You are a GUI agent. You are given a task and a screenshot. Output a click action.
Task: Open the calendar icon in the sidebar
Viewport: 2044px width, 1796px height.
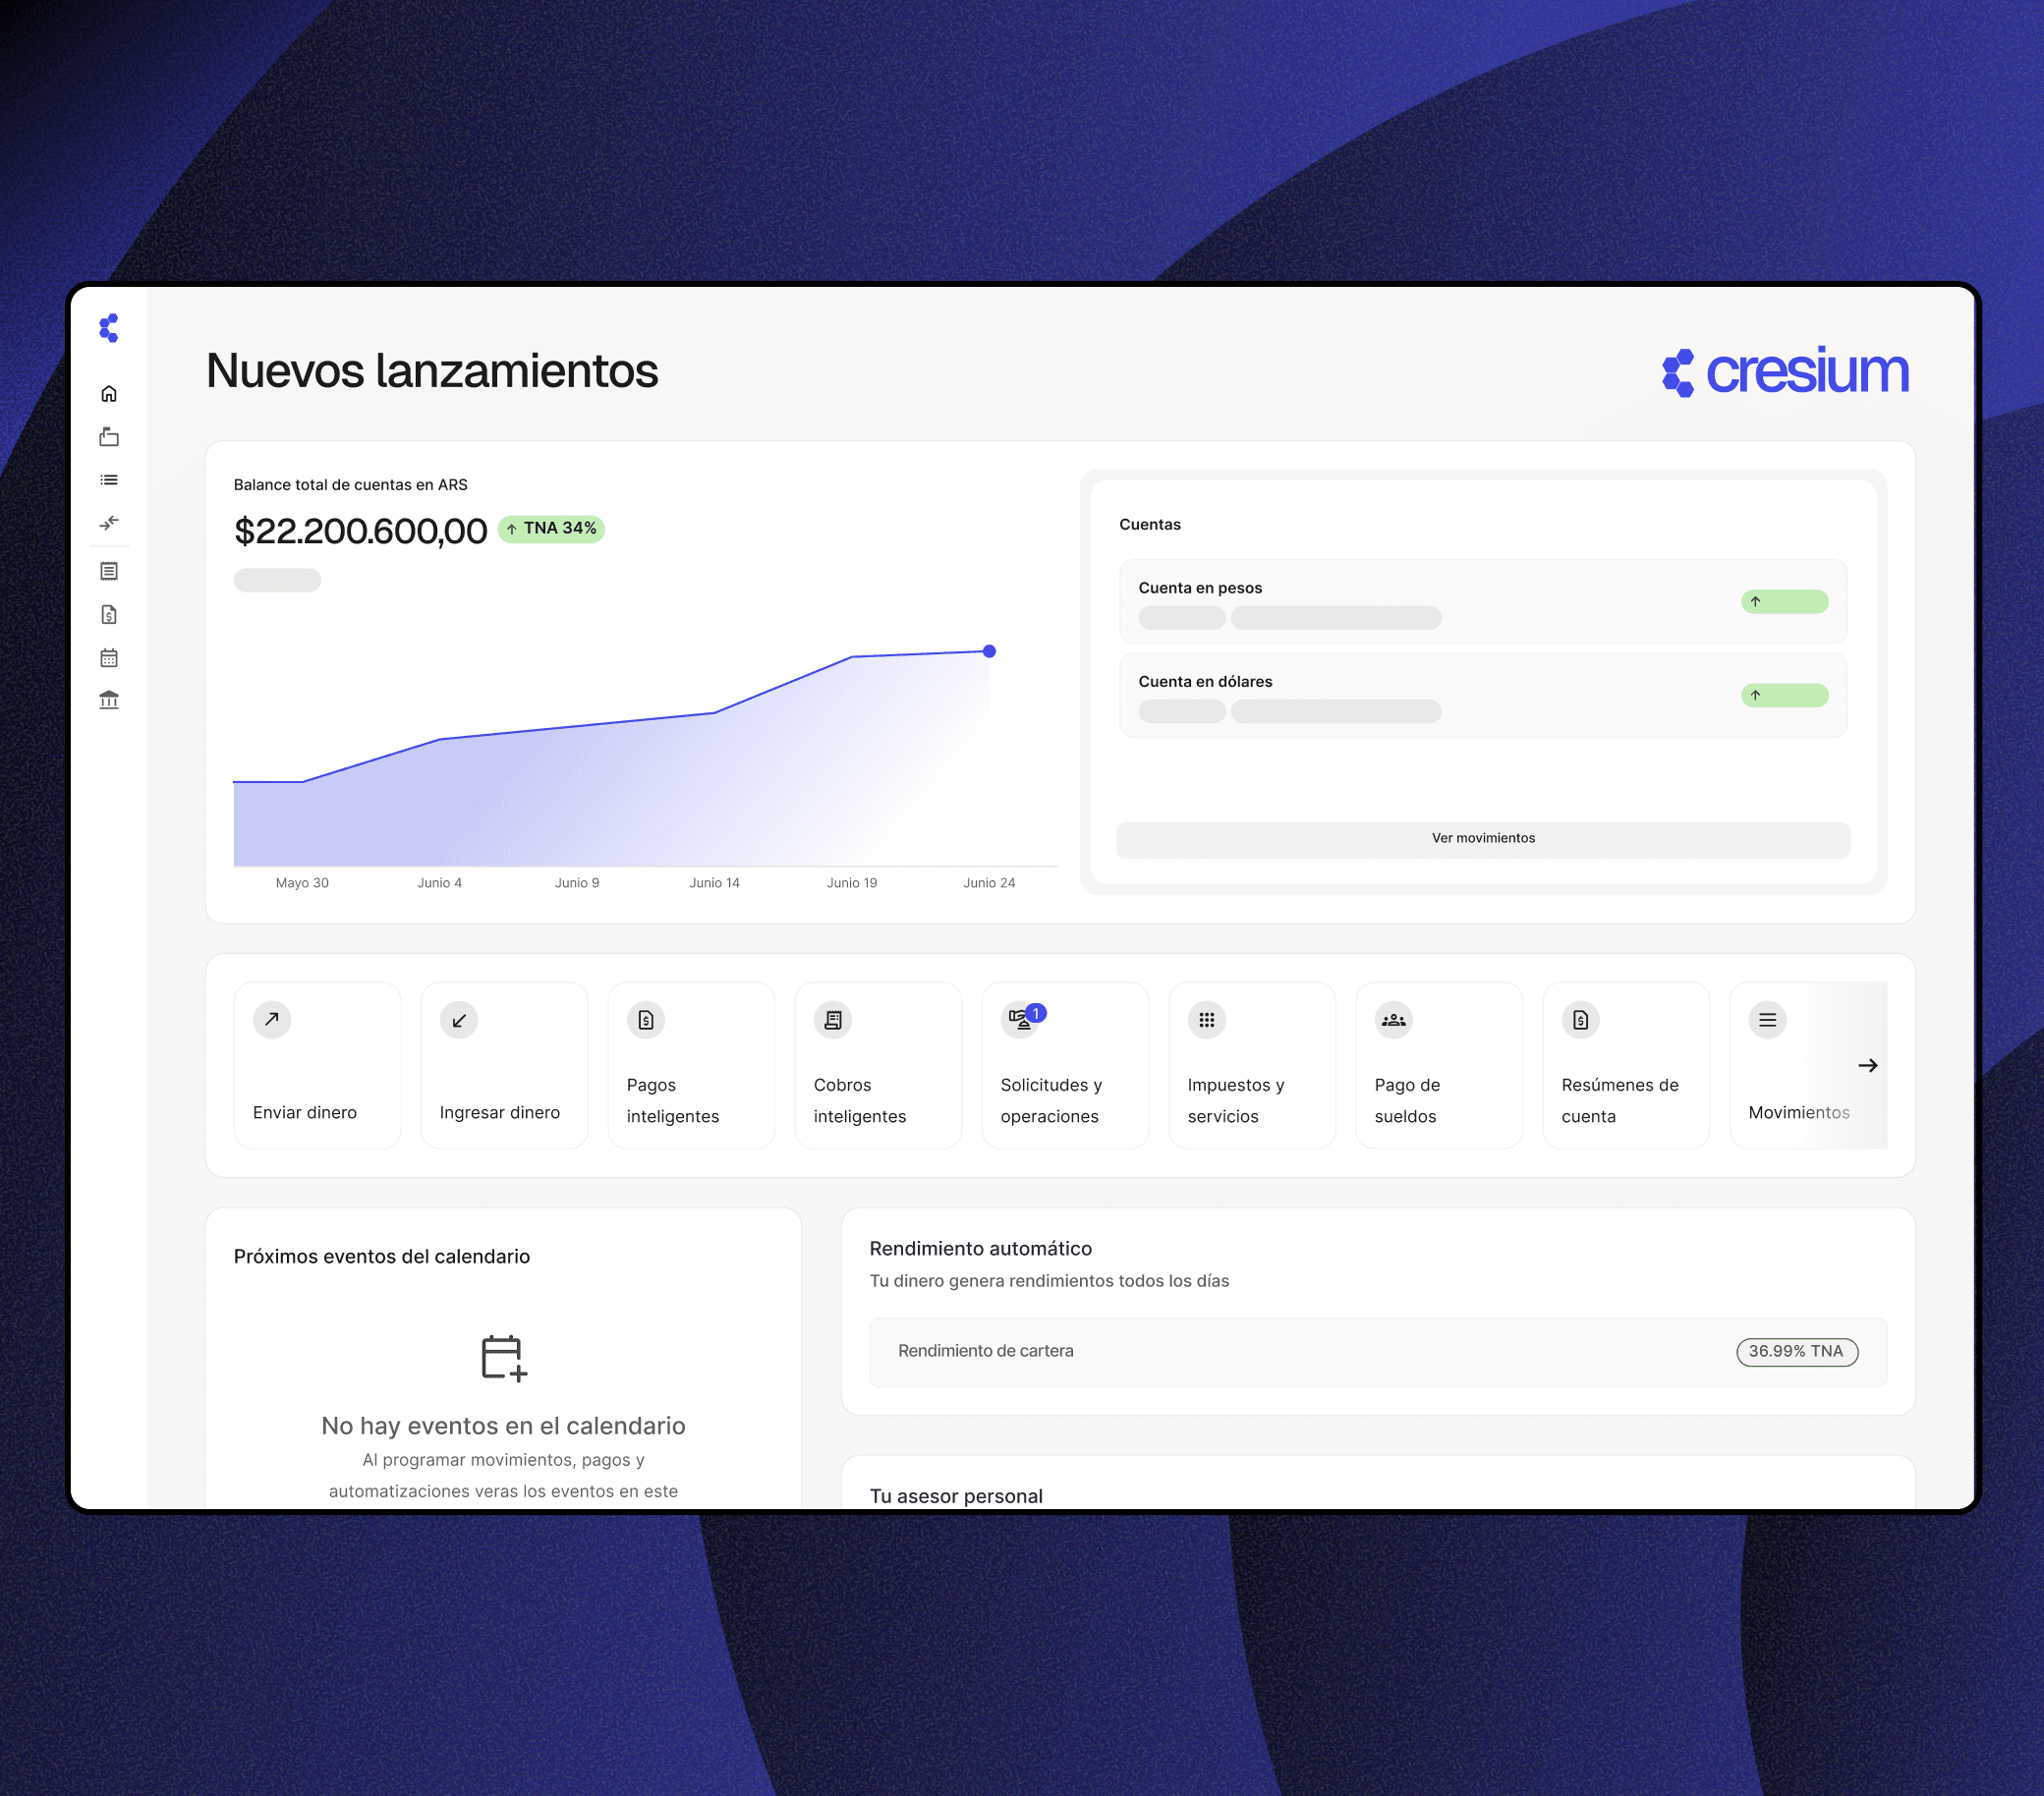point(109,658)
